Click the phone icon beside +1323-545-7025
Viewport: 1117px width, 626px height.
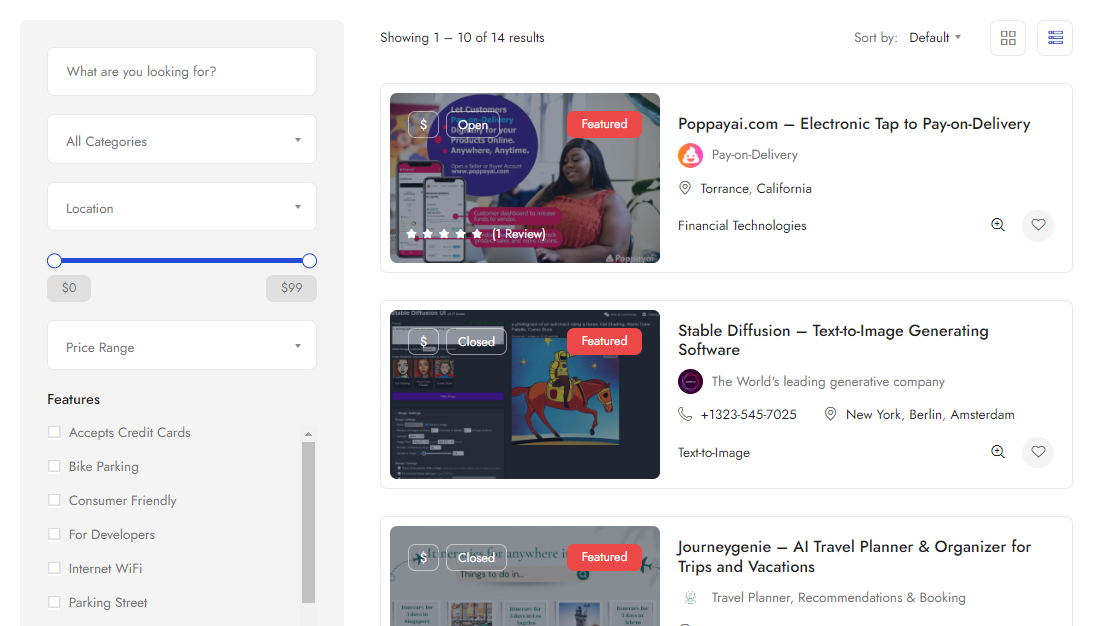coord(685,414)
